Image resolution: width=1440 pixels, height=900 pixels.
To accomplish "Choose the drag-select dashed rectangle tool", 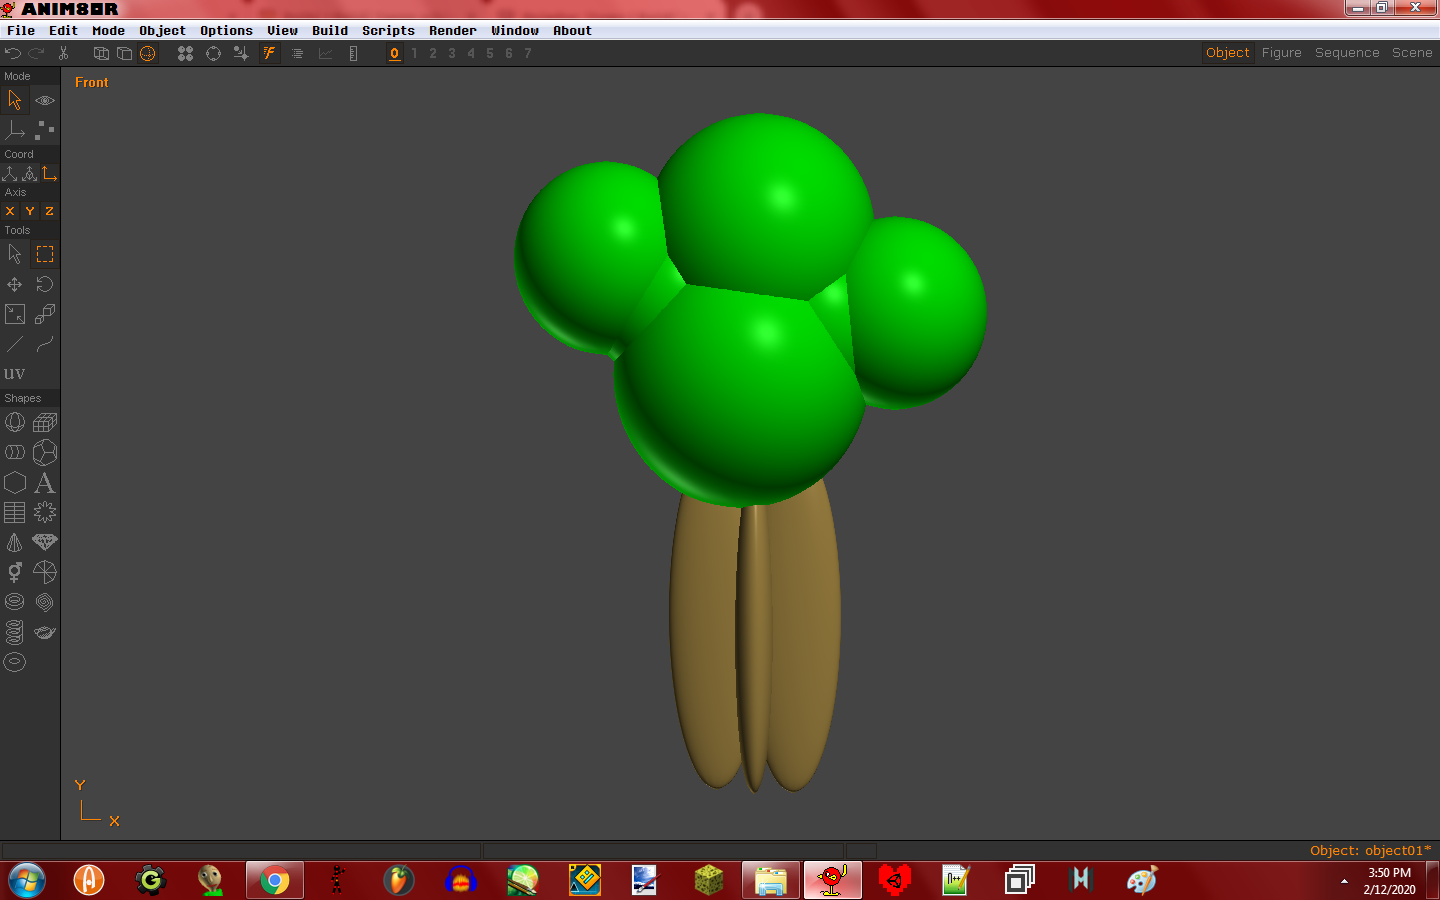I will click(45, 255).
